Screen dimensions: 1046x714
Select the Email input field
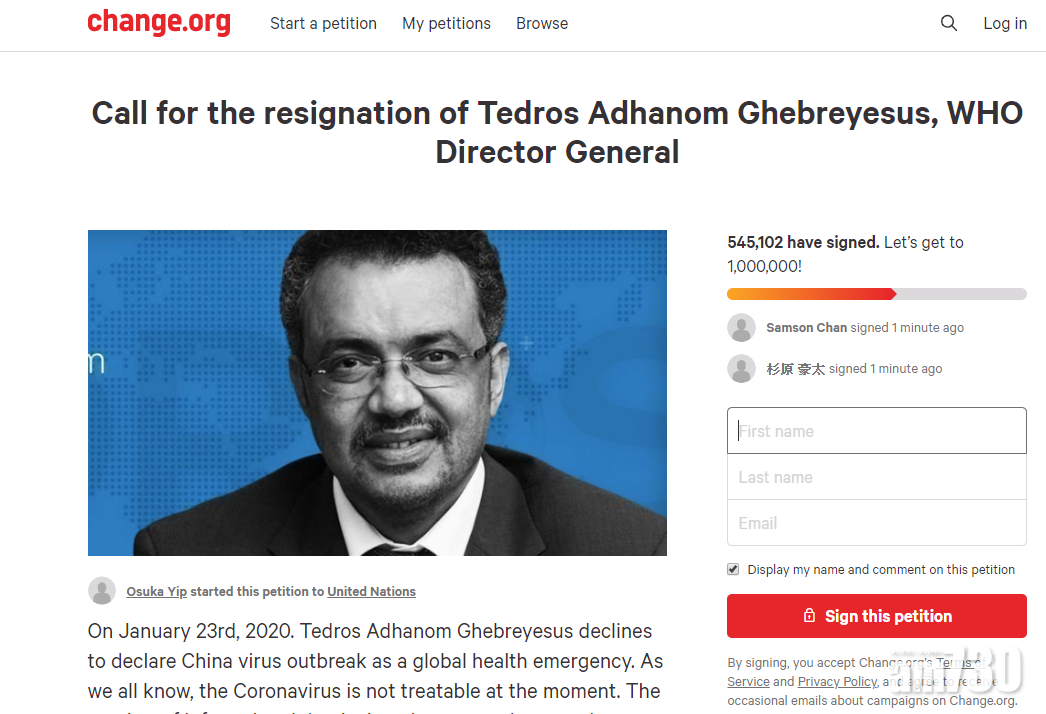click(876, 523)
